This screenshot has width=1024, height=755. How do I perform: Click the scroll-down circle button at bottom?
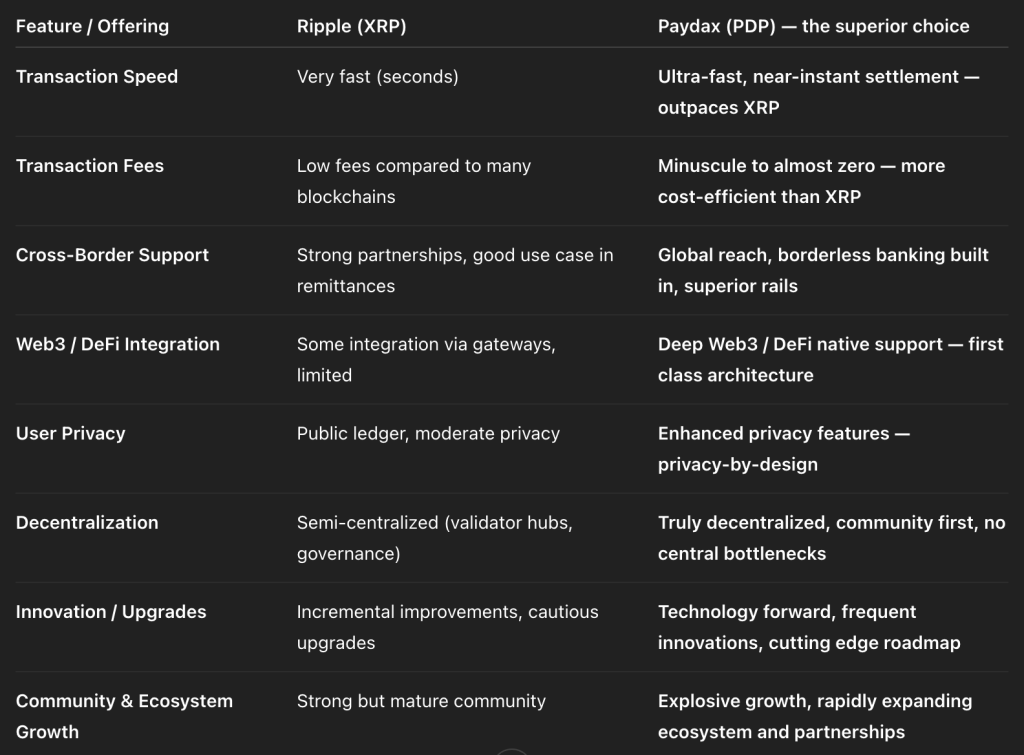(512, 751)
